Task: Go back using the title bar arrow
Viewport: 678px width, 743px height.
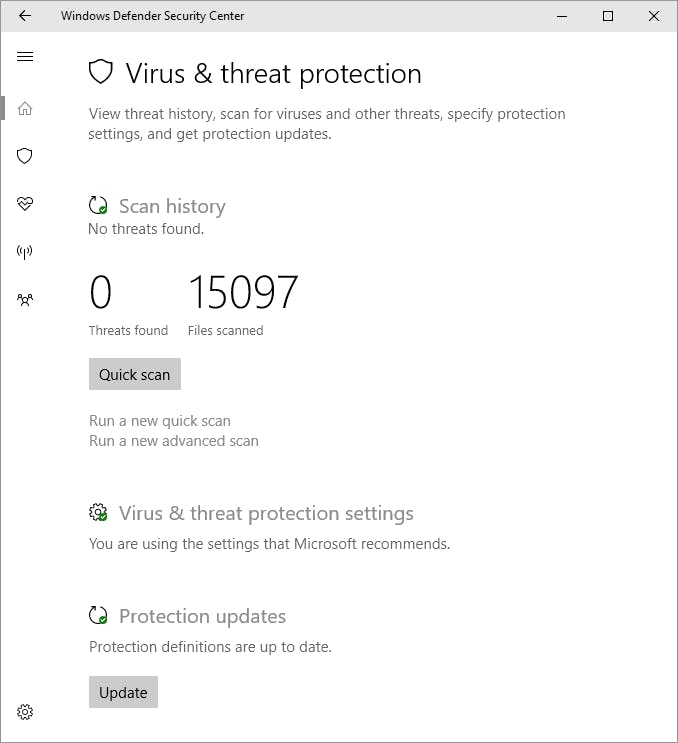Action: 25,16
